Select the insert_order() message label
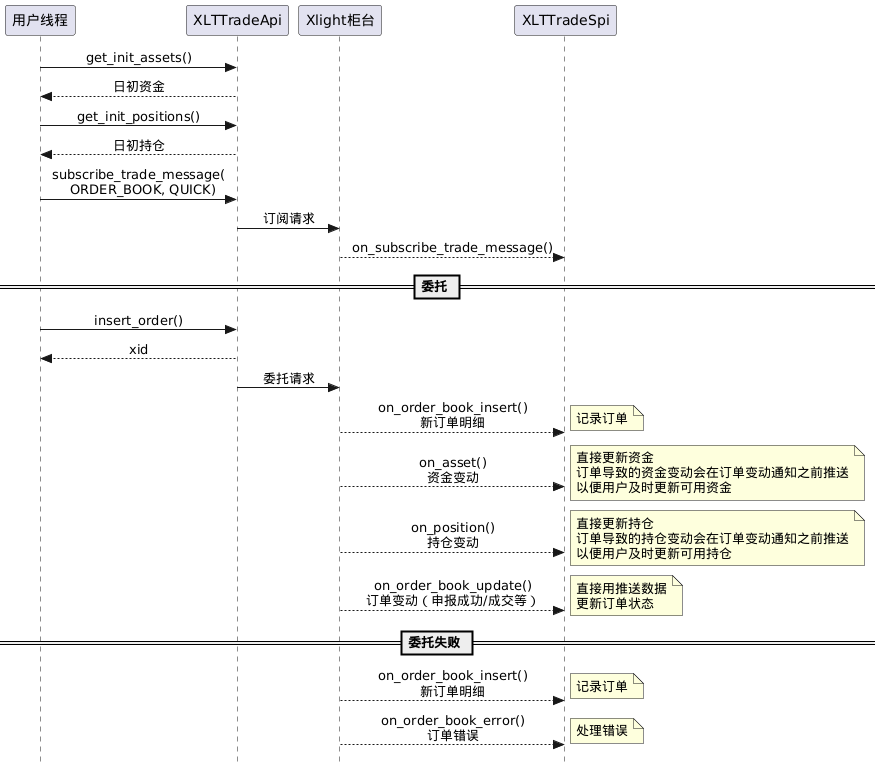This screenshot has height=768, width=880. click(139, 321)
